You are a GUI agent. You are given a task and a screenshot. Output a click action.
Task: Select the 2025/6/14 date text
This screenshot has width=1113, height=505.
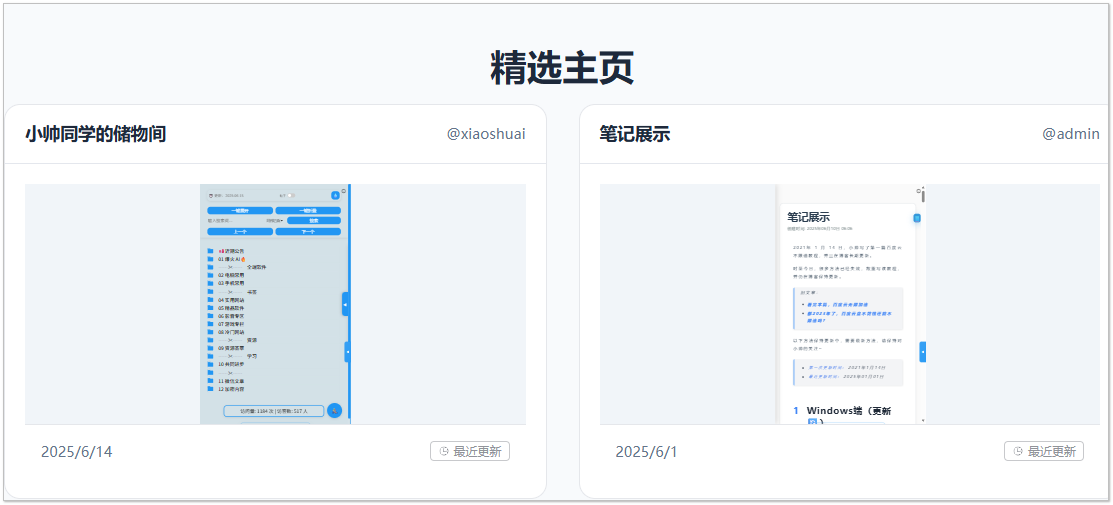tap(77, 452)
